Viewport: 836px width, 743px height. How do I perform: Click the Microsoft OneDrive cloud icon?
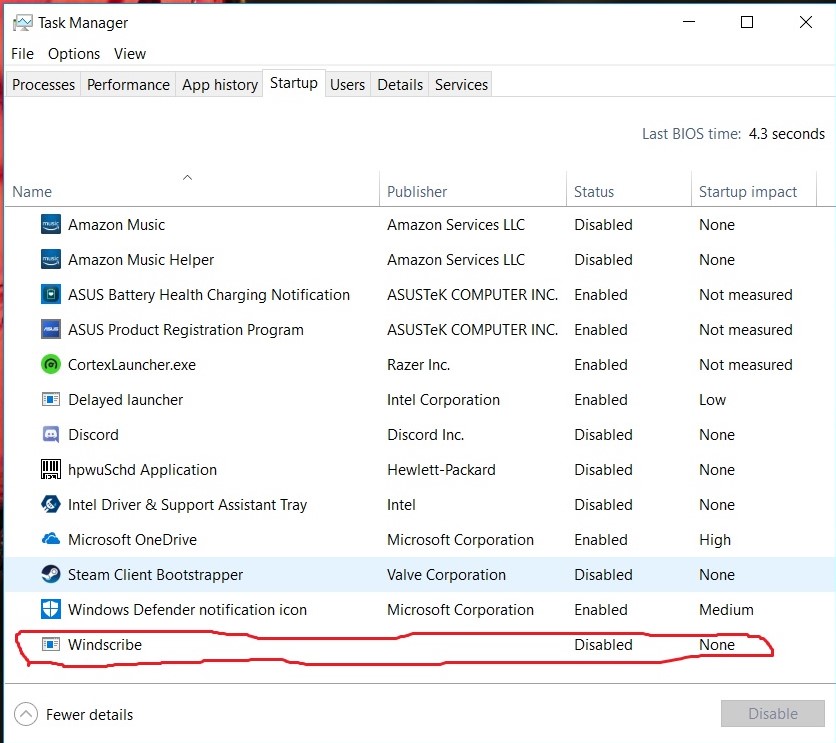pyautogui.click(x=51, y=539)
